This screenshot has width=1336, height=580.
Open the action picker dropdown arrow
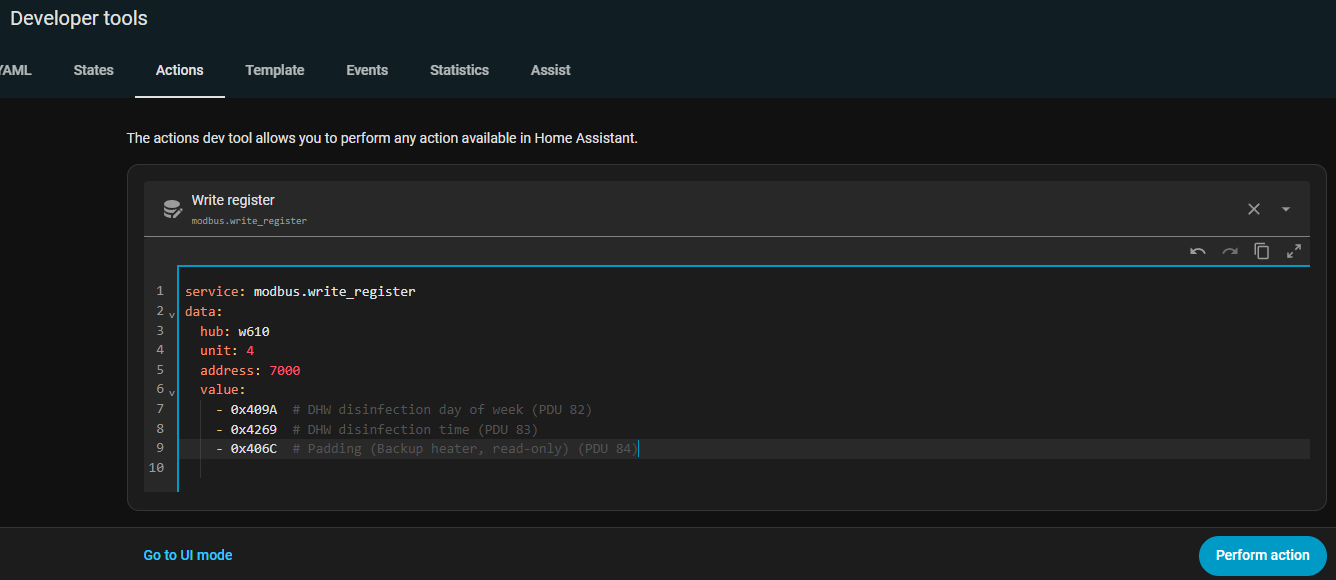tap(1286, 209)
